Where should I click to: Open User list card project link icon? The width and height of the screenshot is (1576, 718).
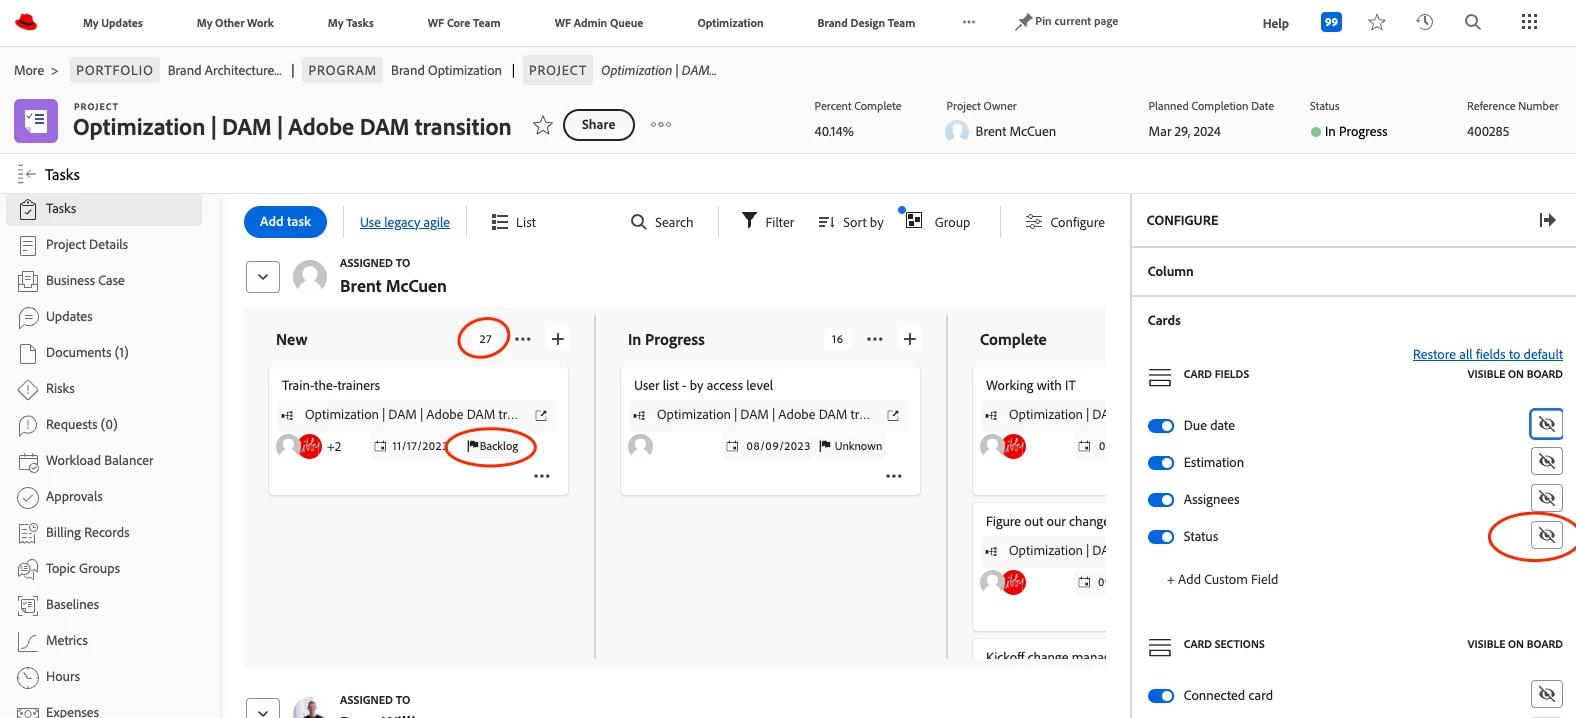[893, 415]
